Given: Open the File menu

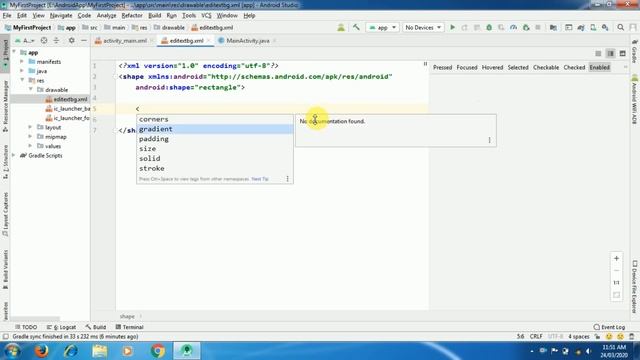Looking at the screenshot, I should pyautogui.click(x=7, y=16).
